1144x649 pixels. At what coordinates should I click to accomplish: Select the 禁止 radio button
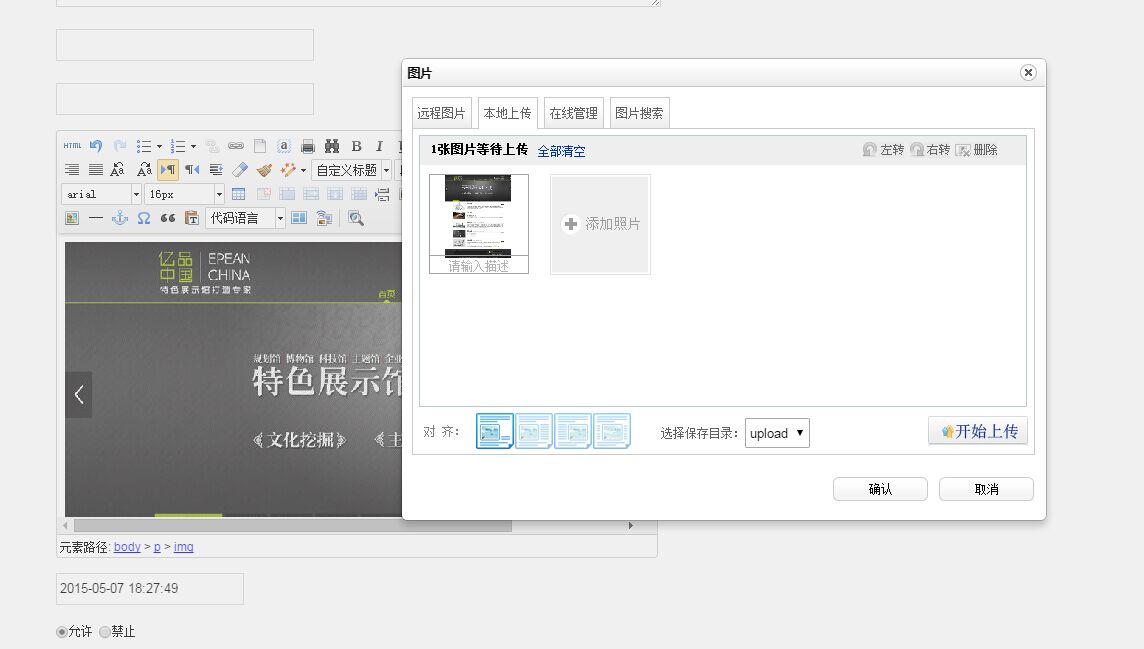(105, 632)
